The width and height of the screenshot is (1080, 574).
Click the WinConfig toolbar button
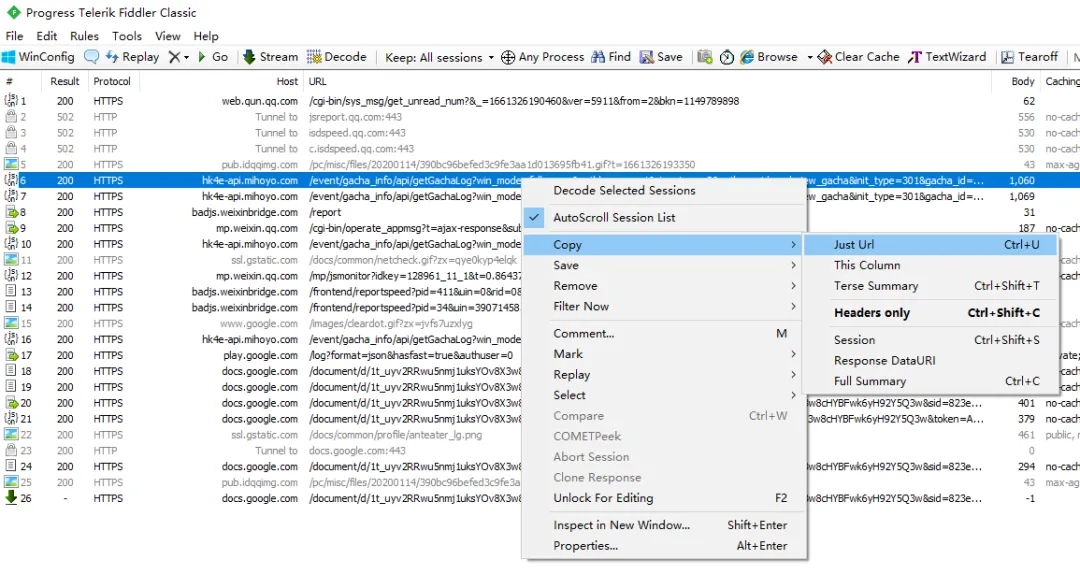pos(38,57)
